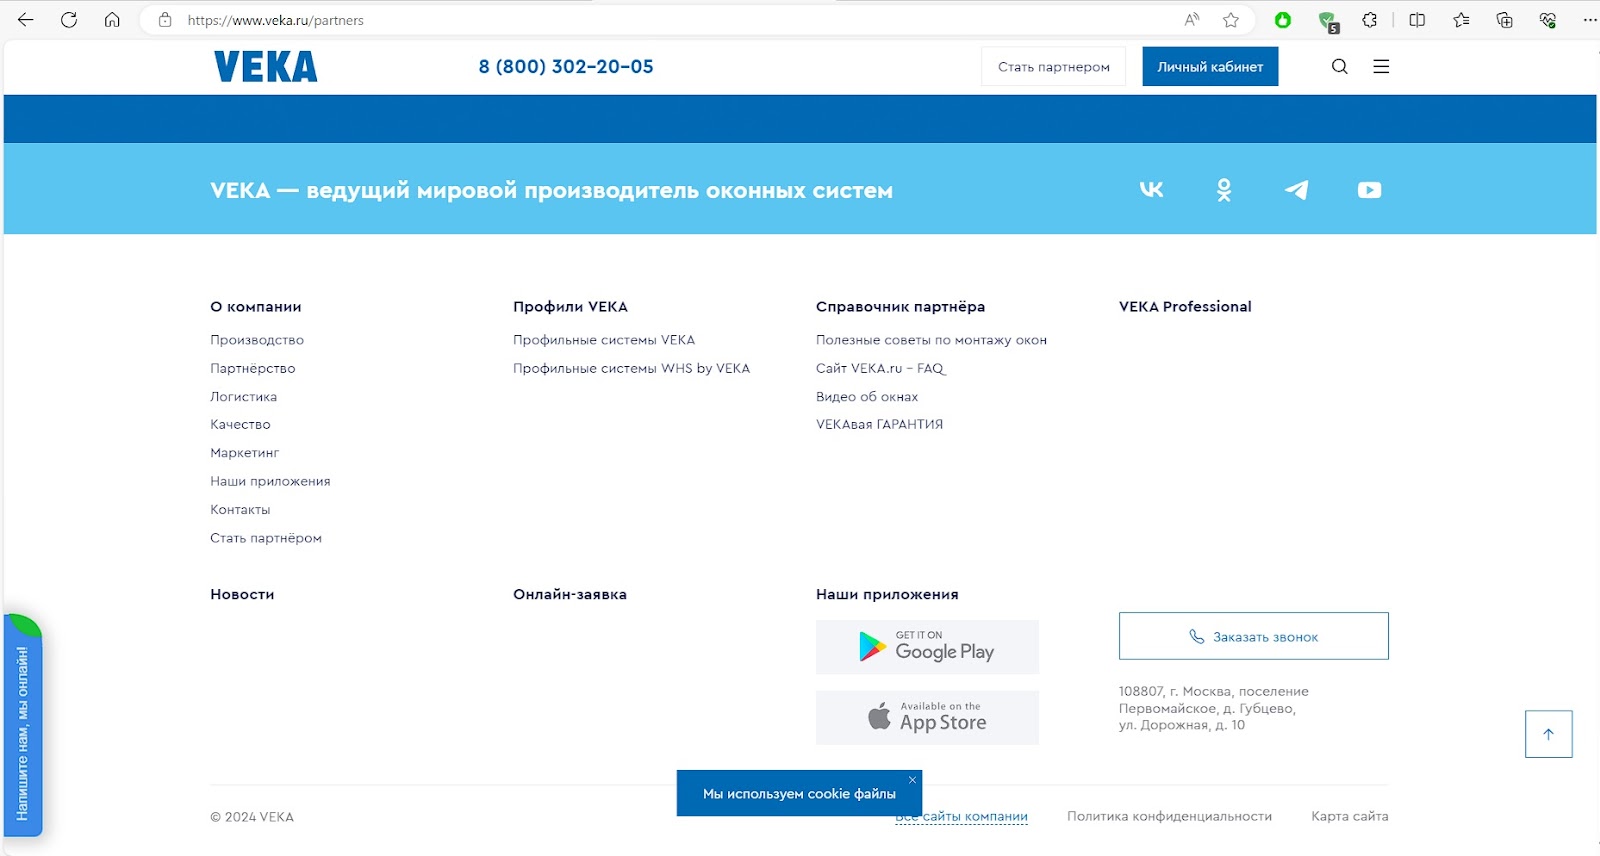Open the browser settings and more menu
The image size is (1600, 856).
(1590, 20)
